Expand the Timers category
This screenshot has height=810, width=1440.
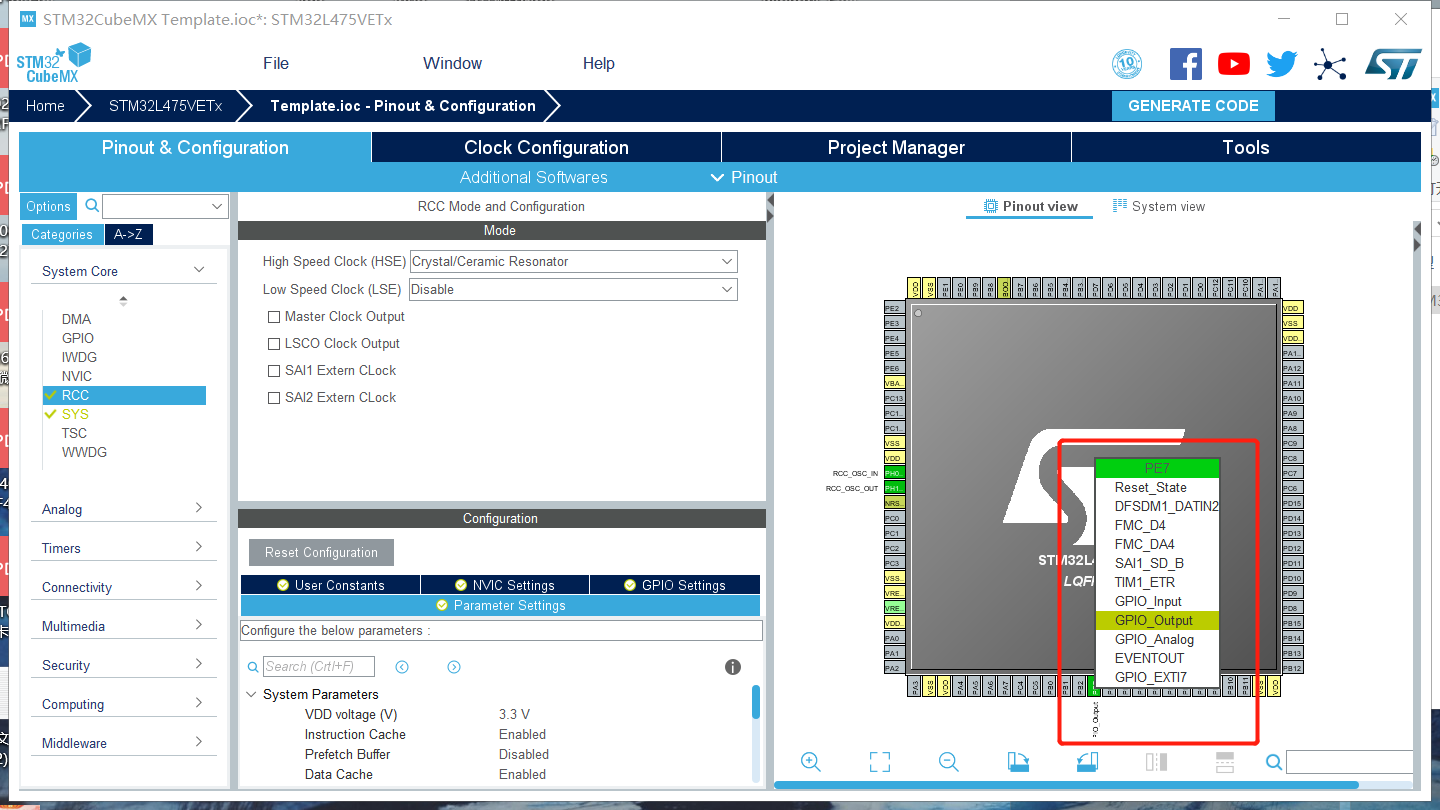199,547
